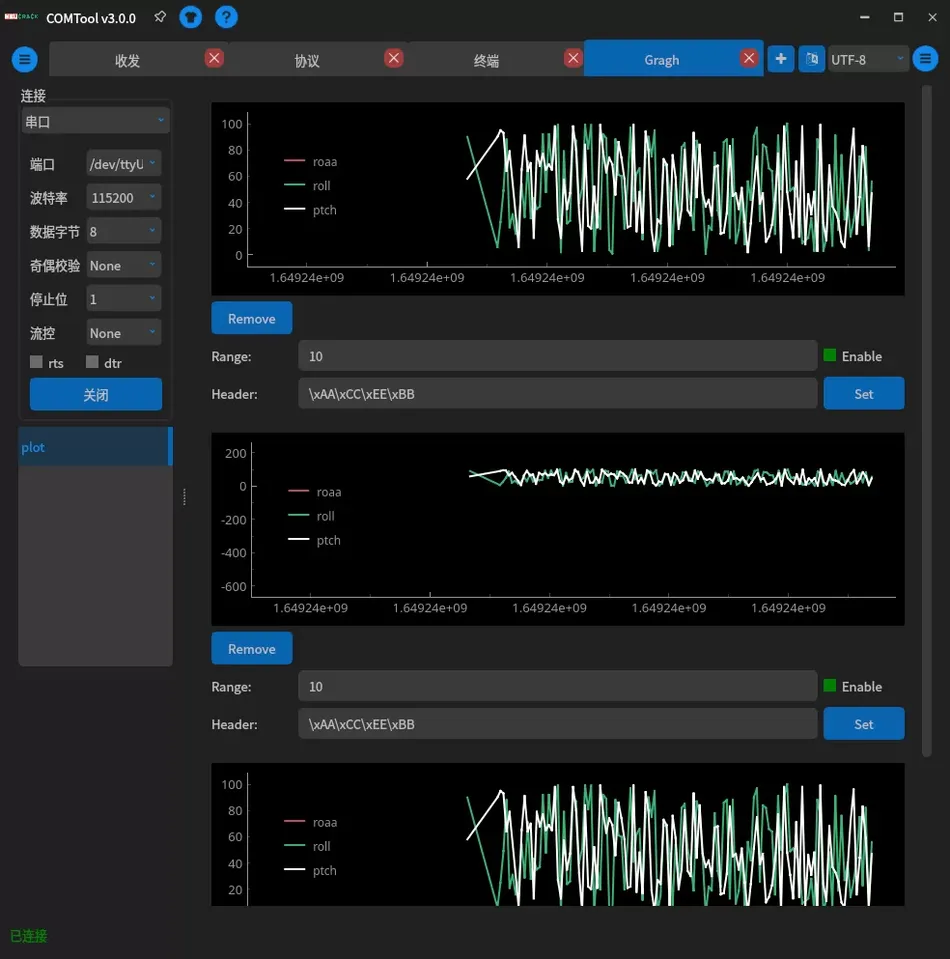This screenshot has width=950, height=959.
Task: Expand the 波特率 115200 dropdown
Action: point(124,198)
